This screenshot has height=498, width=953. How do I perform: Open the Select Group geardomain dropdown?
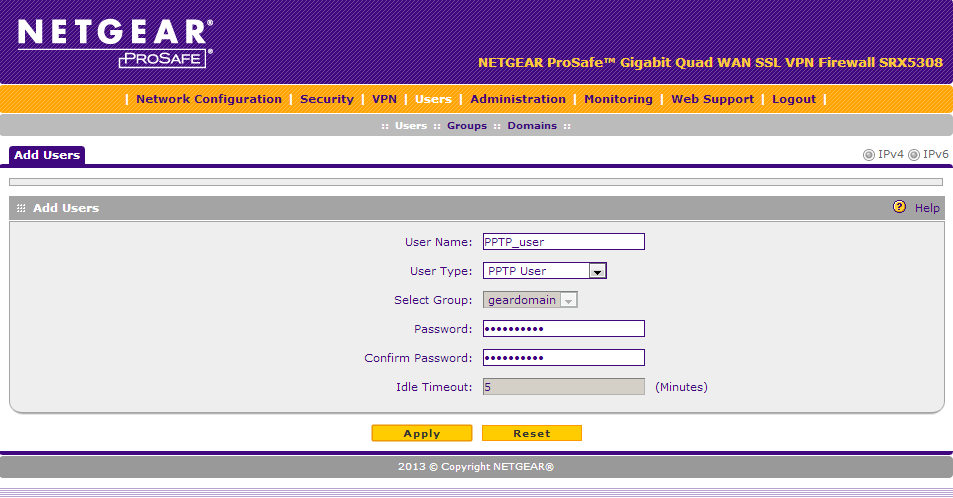pos(530,300)
